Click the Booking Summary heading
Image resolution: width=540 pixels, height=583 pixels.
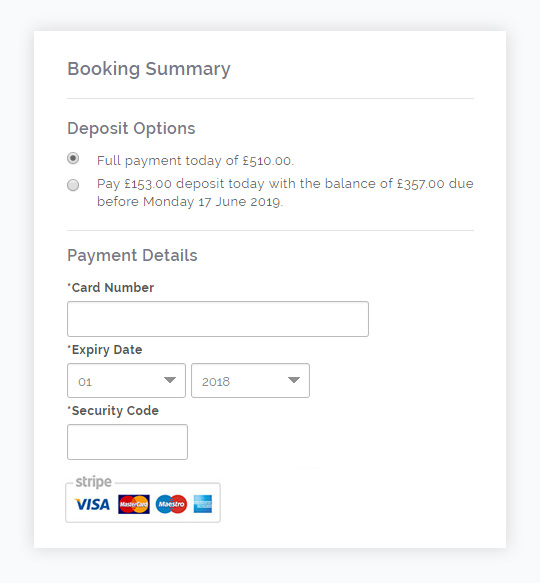[x=149, y=69]
